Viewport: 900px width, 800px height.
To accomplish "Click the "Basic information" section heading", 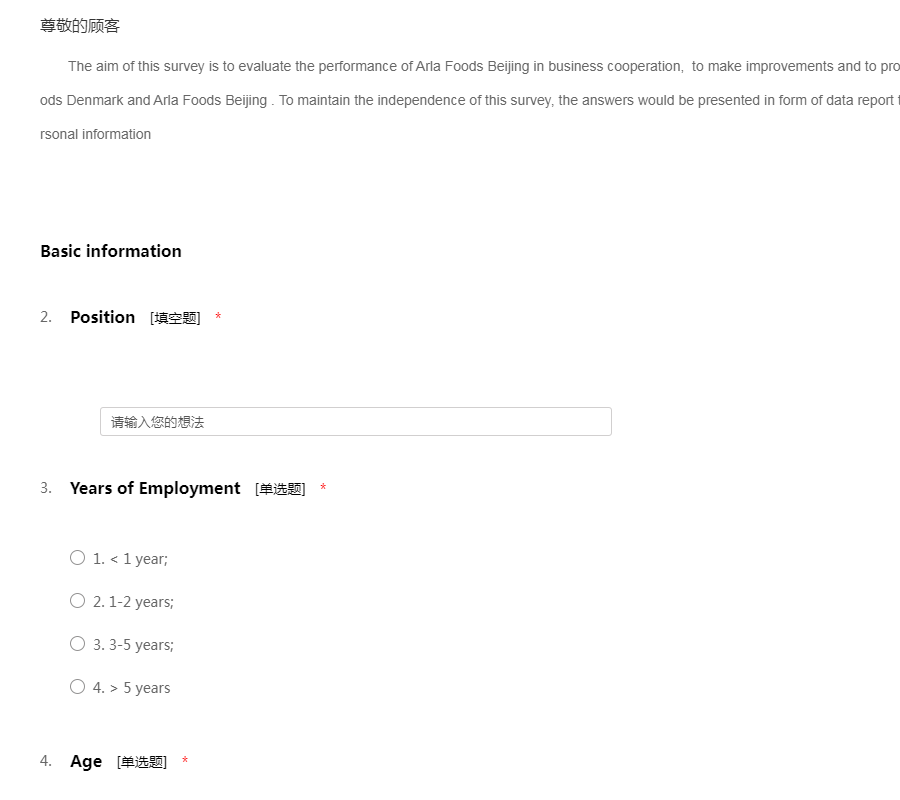I will pos(111,251).
